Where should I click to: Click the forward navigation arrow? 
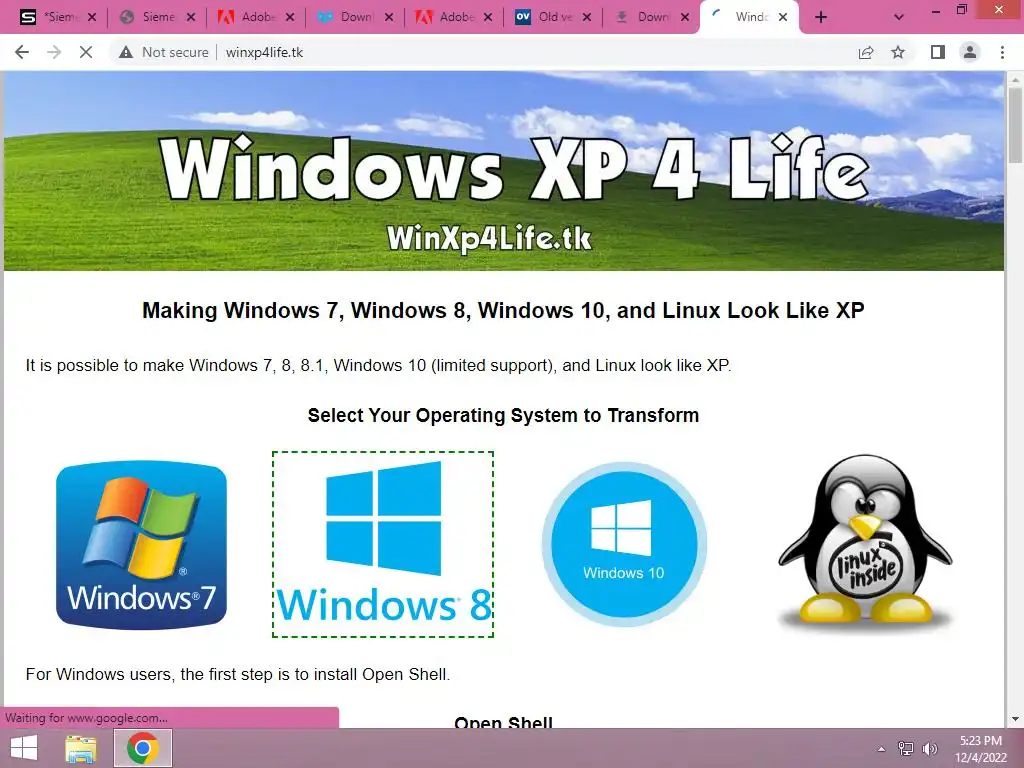point(54,52)
